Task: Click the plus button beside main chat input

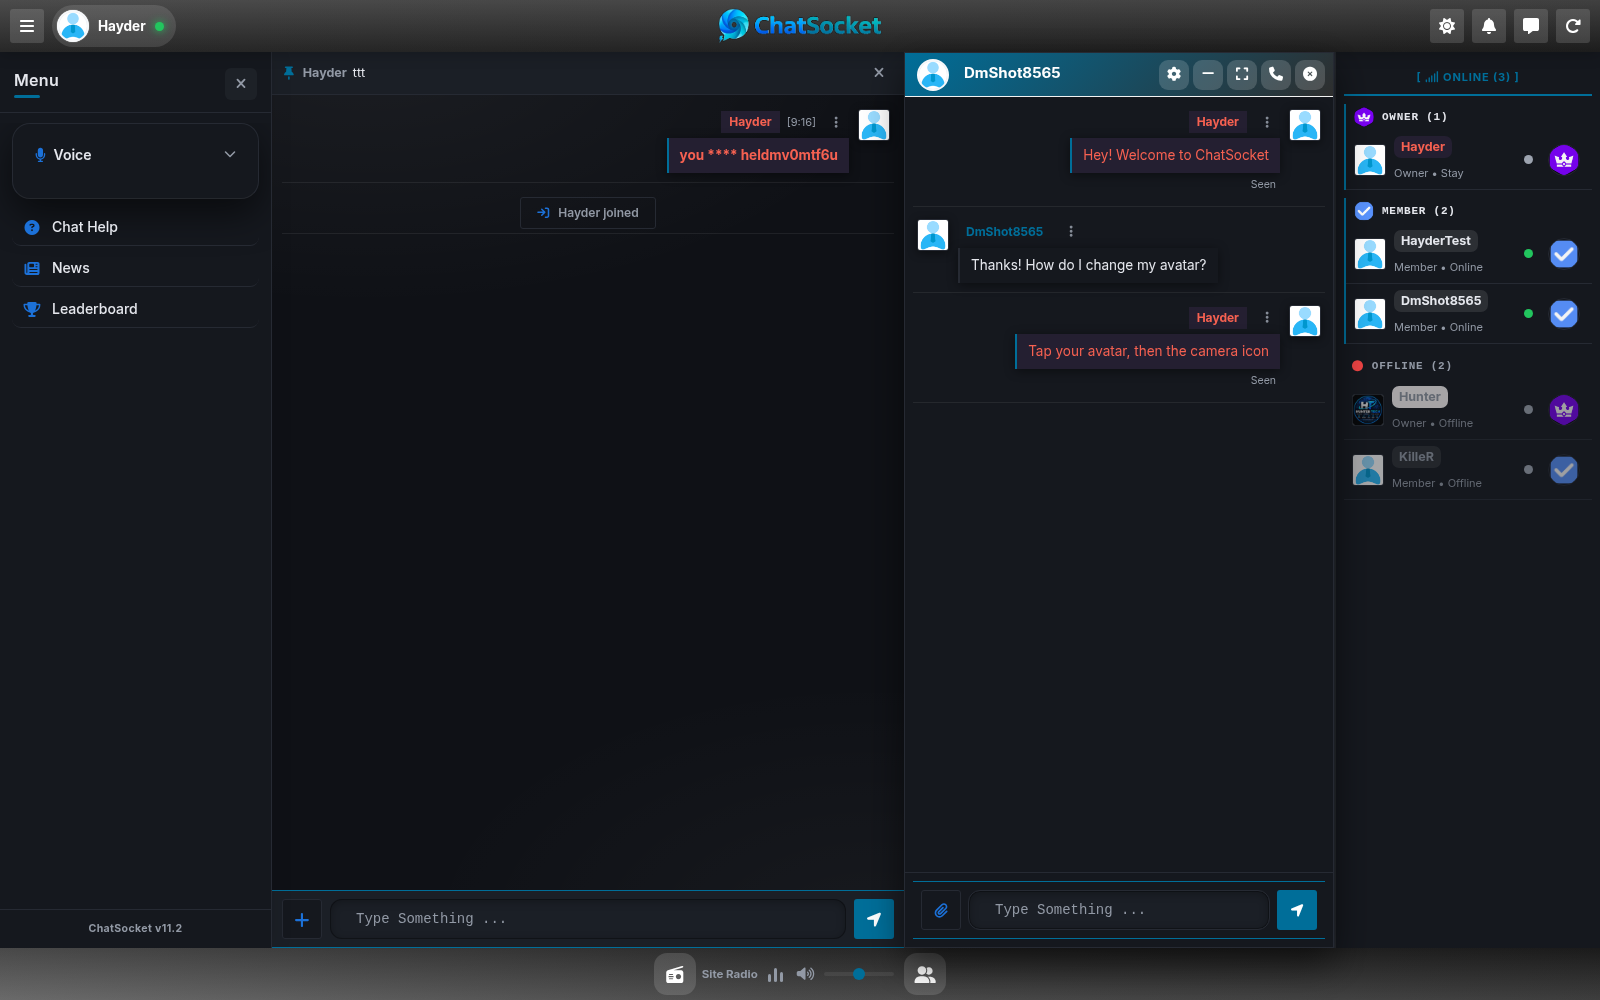Action: coord(302,919)
